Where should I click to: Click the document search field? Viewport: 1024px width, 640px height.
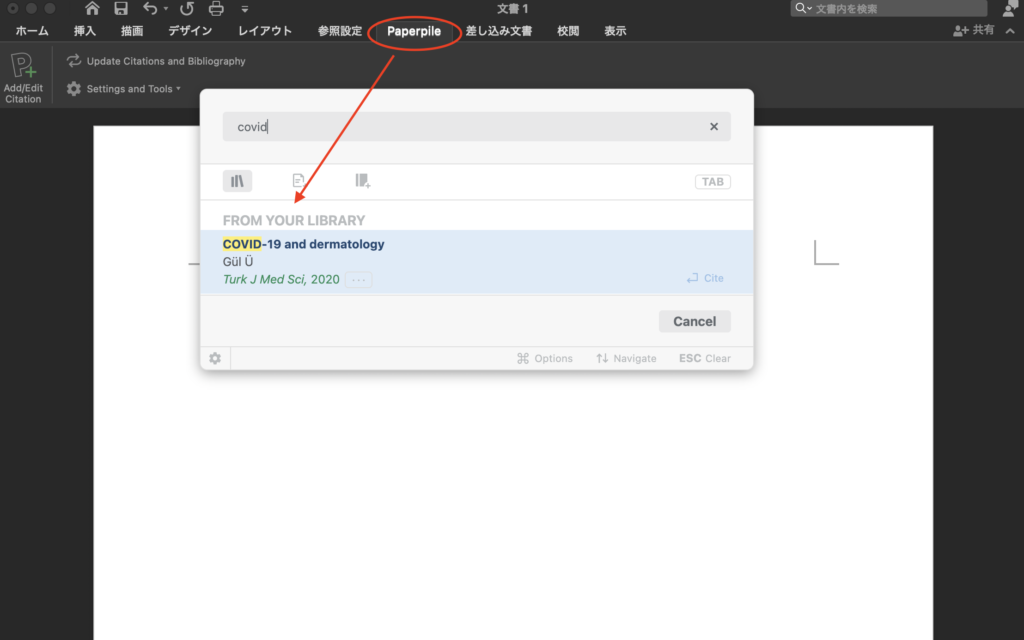point(889,8)
